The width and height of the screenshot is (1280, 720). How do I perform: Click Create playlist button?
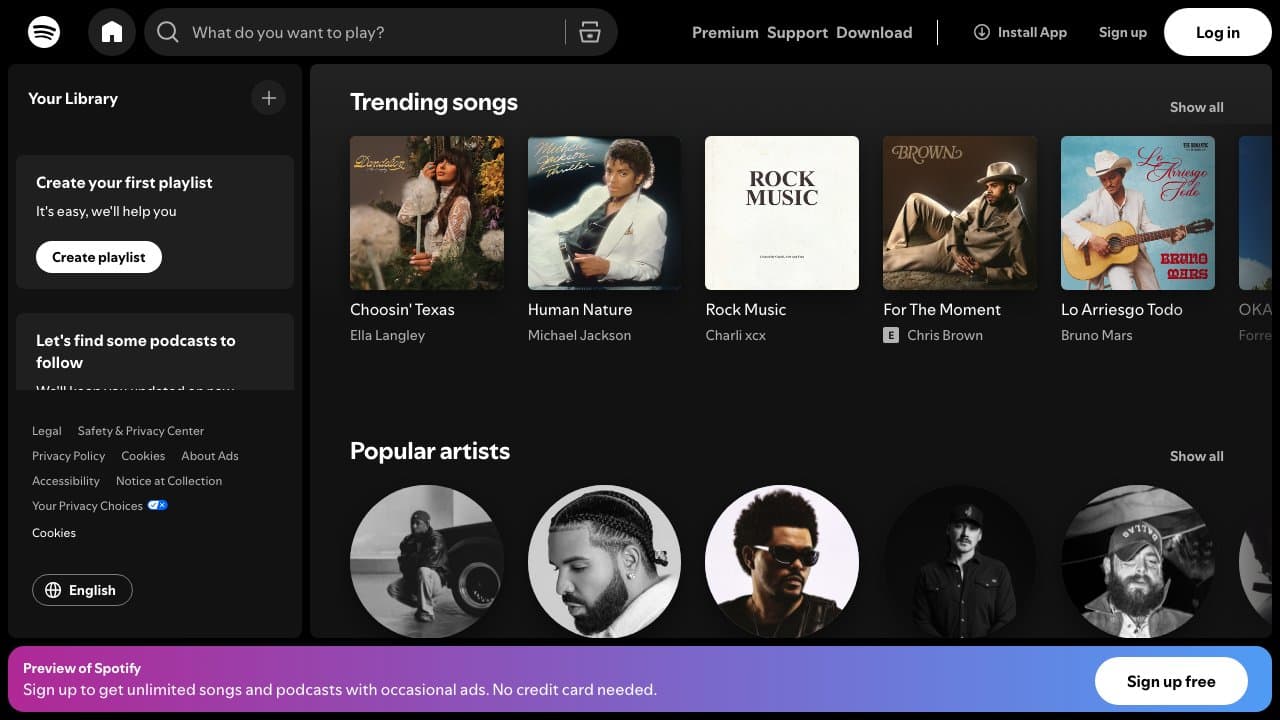click(99, 257)
